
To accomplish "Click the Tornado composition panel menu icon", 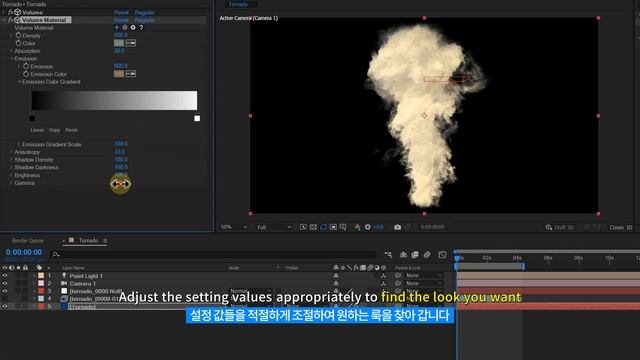I will (x=105, y=241).
